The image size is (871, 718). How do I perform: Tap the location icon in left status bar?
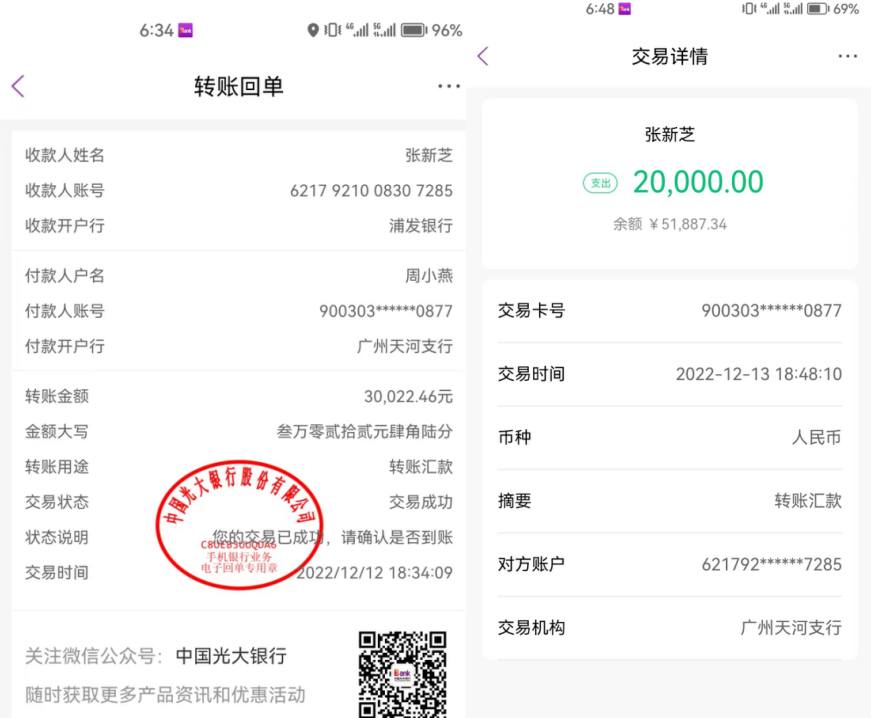pyautogui.click(x=313, y=31)
